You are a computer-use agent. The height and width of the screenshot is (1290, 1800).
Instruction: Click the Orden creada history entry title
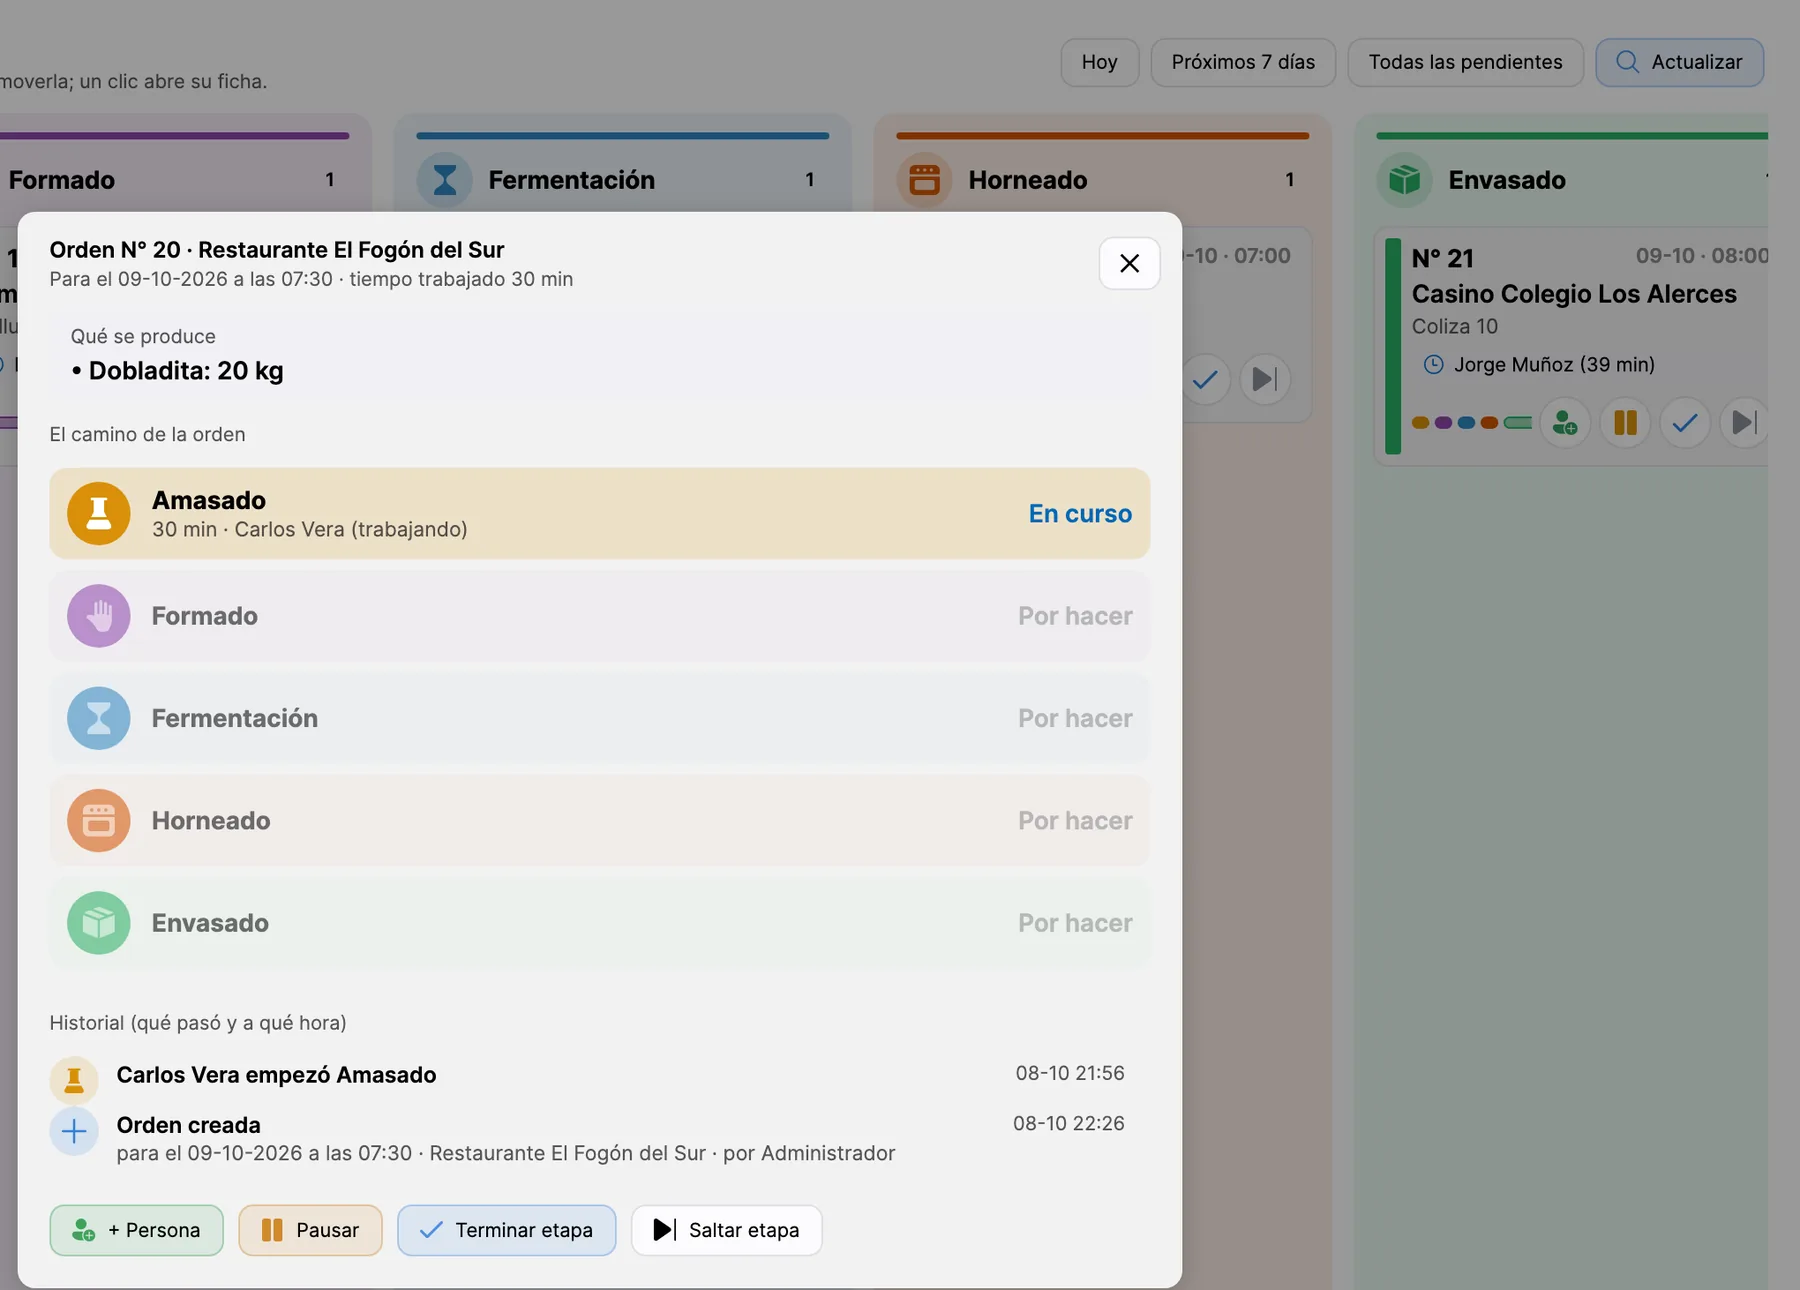point(189,1125)
